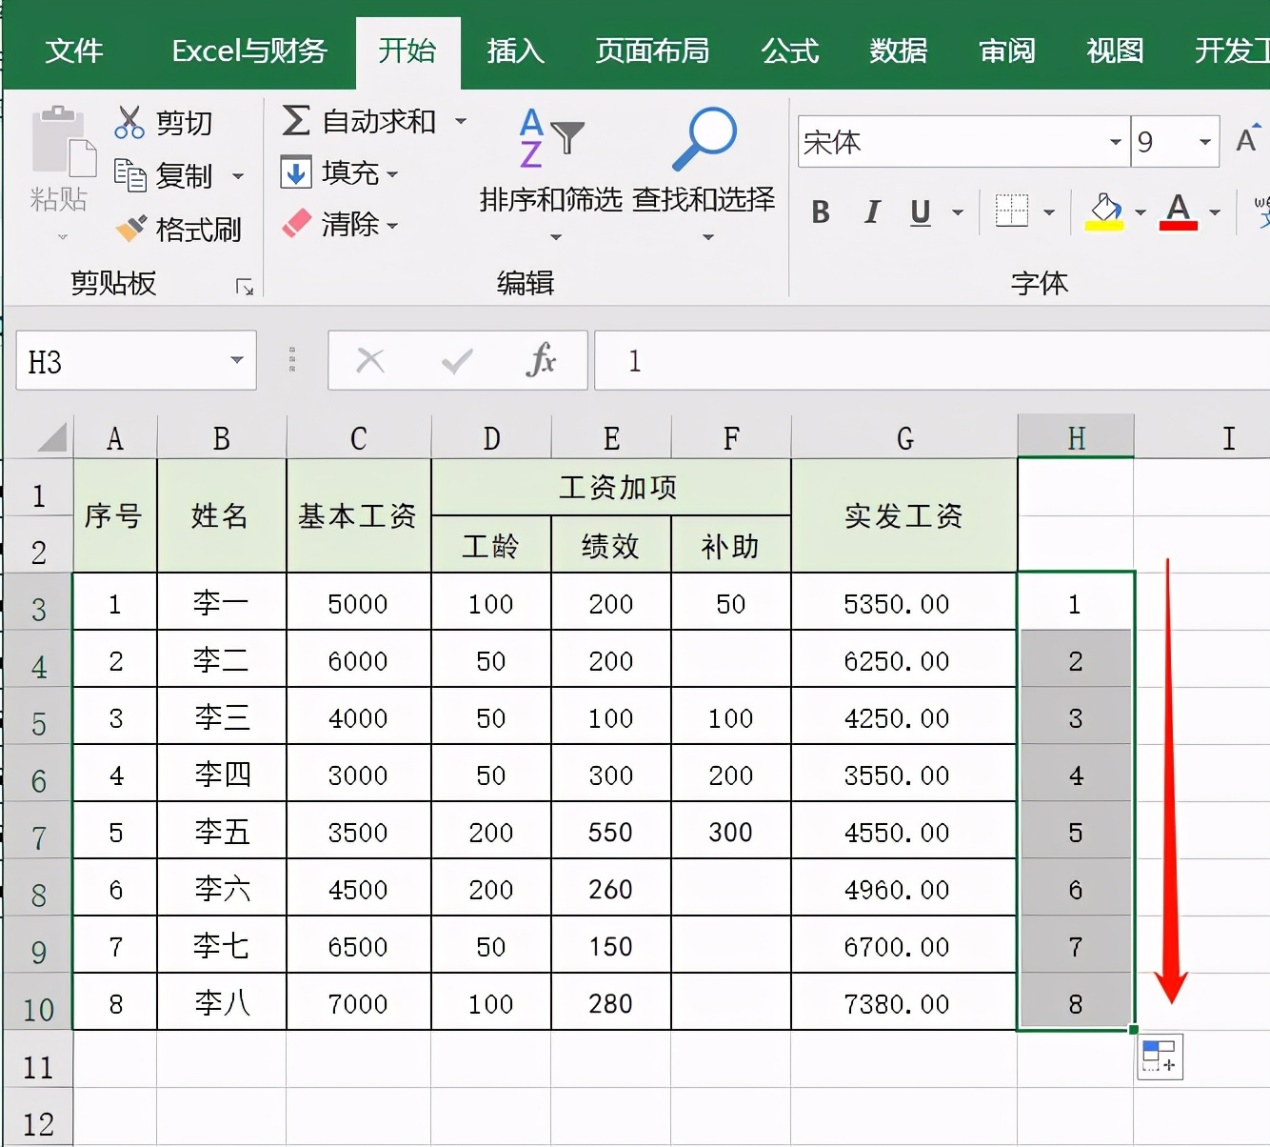
Task: Click the Fill Down icon
Action: point(297,172)
